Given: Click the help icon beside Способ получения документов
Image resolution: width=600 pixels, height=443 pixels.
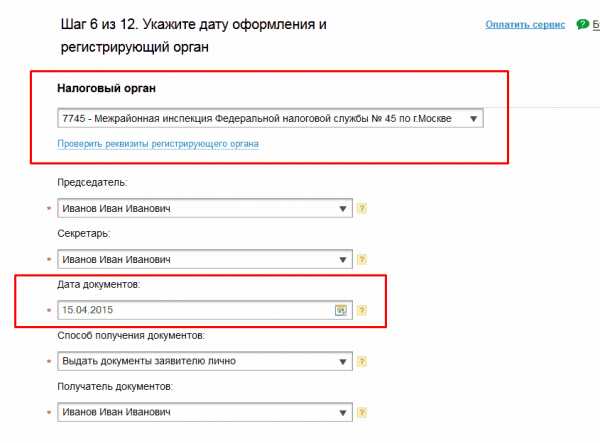Looking at the screenshot, I should (x=362, y=361).
